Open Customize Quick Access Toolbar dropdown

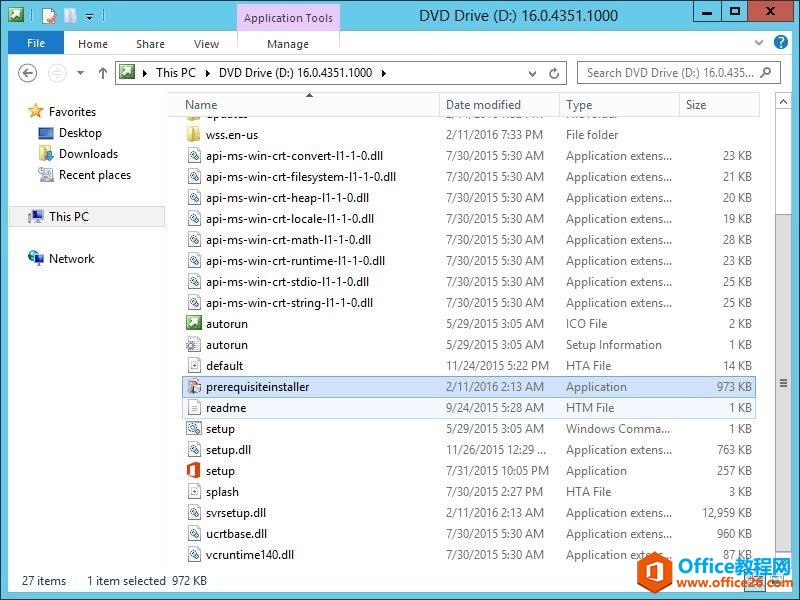click(x=89, y=16)
